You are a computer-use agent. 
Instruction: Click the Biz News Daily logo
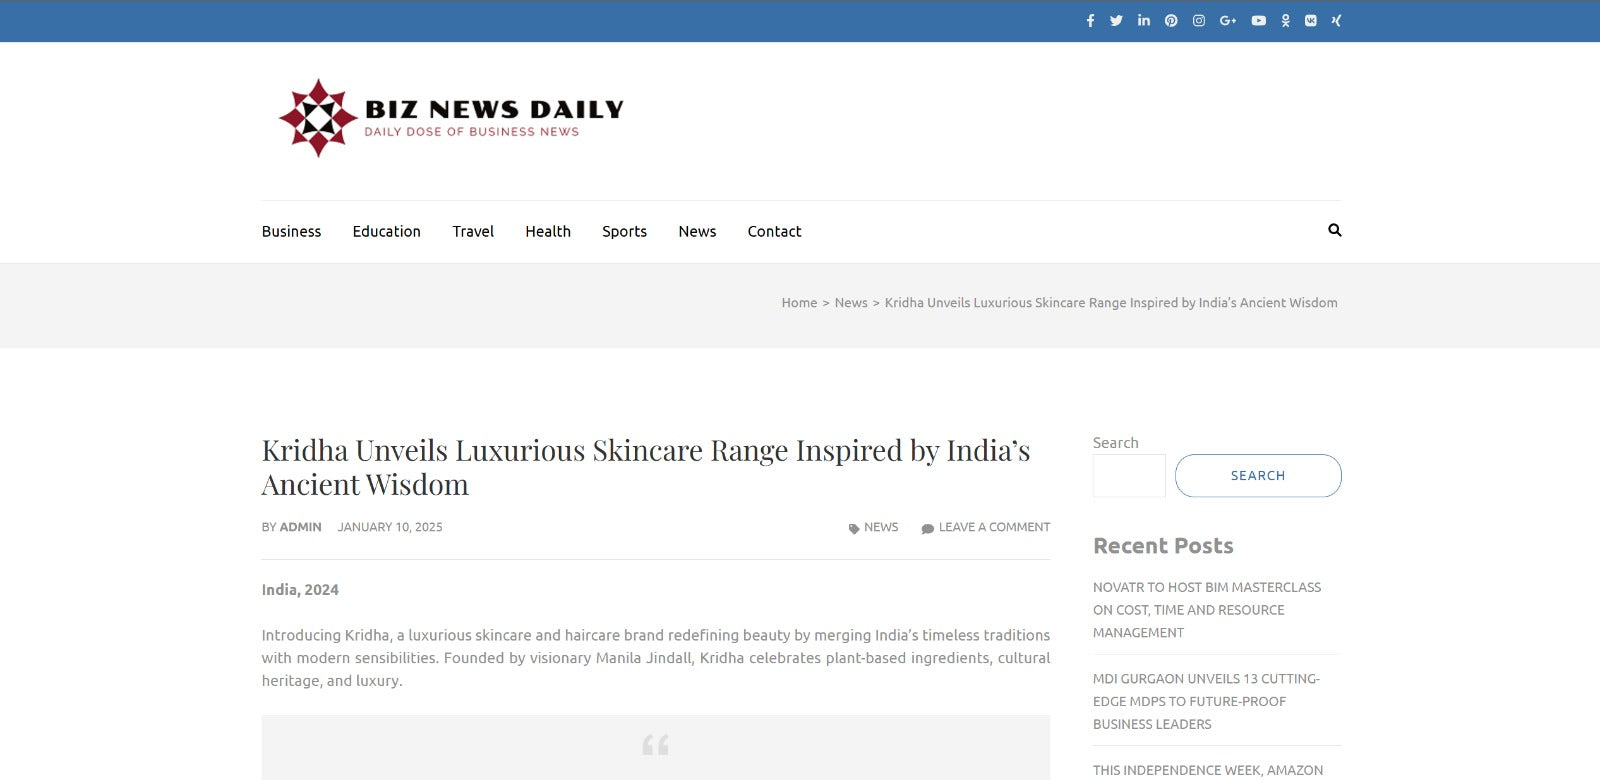pos(451,118)
